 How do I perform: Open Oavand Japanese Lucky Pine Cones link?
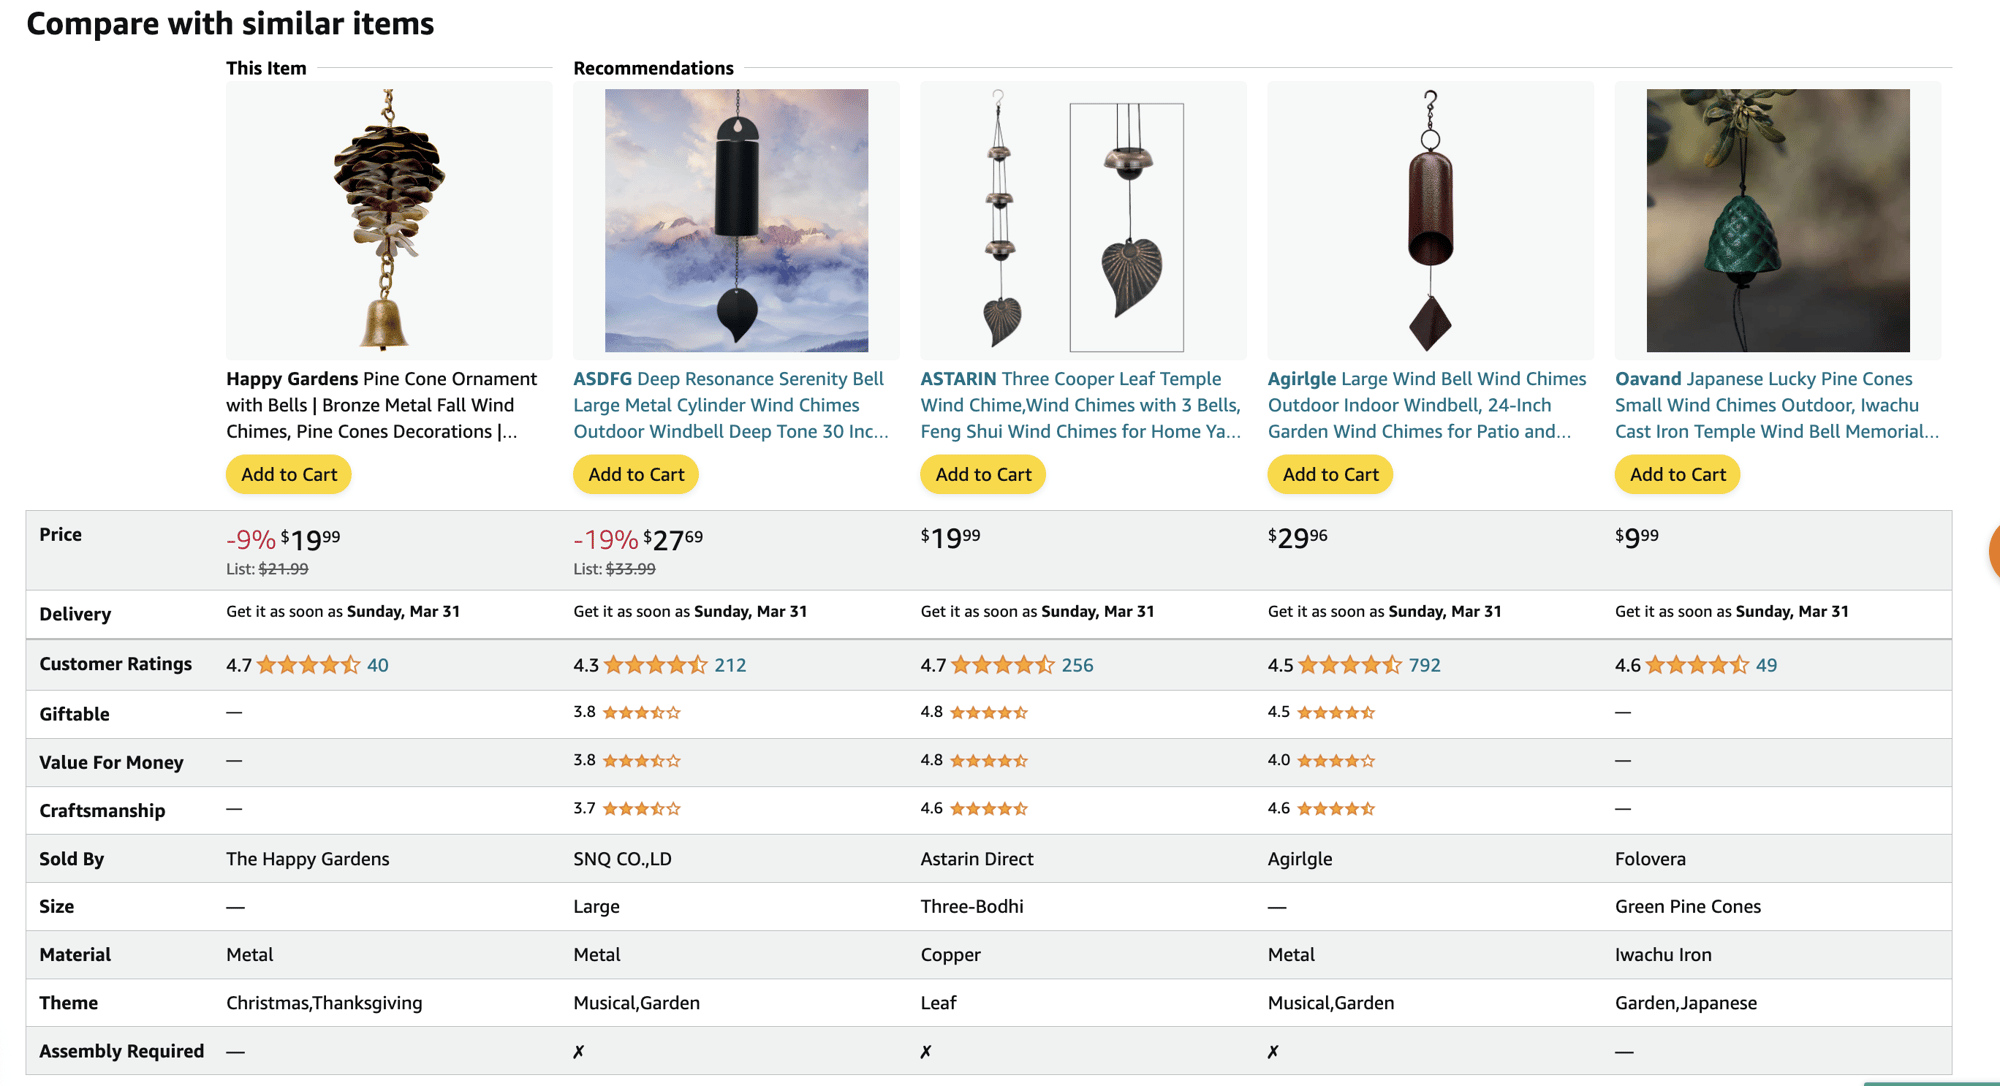point(1777,405)
